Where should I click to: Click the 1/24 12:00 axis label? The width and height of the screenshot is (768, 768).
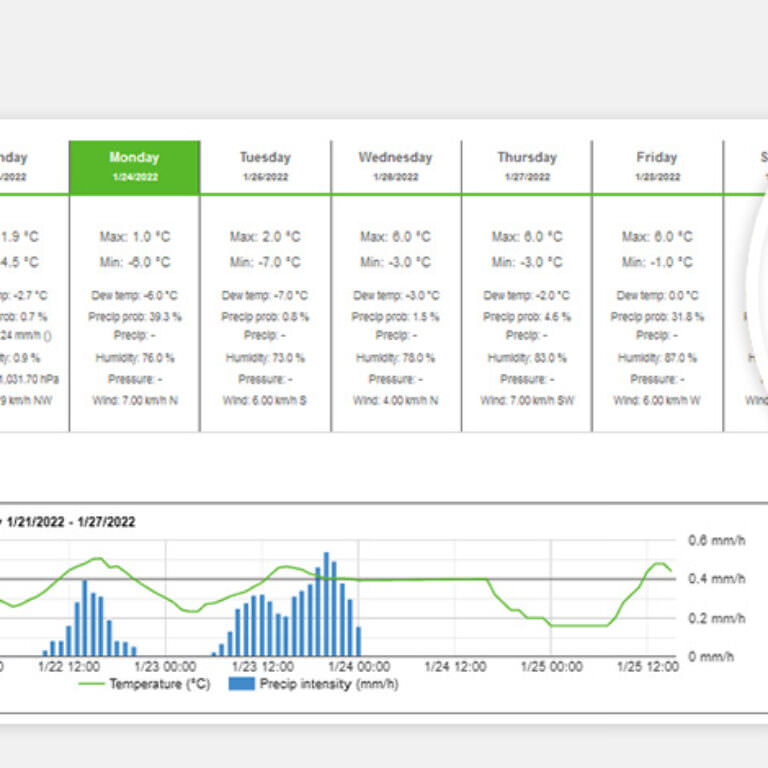(x=456, y=667)
